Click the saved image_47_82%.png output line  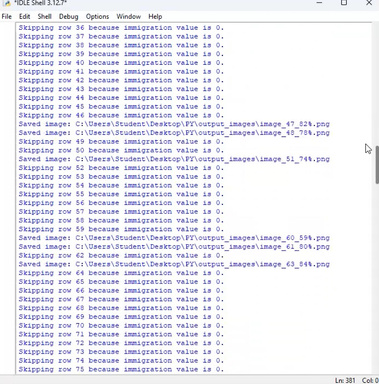(174, 124)
